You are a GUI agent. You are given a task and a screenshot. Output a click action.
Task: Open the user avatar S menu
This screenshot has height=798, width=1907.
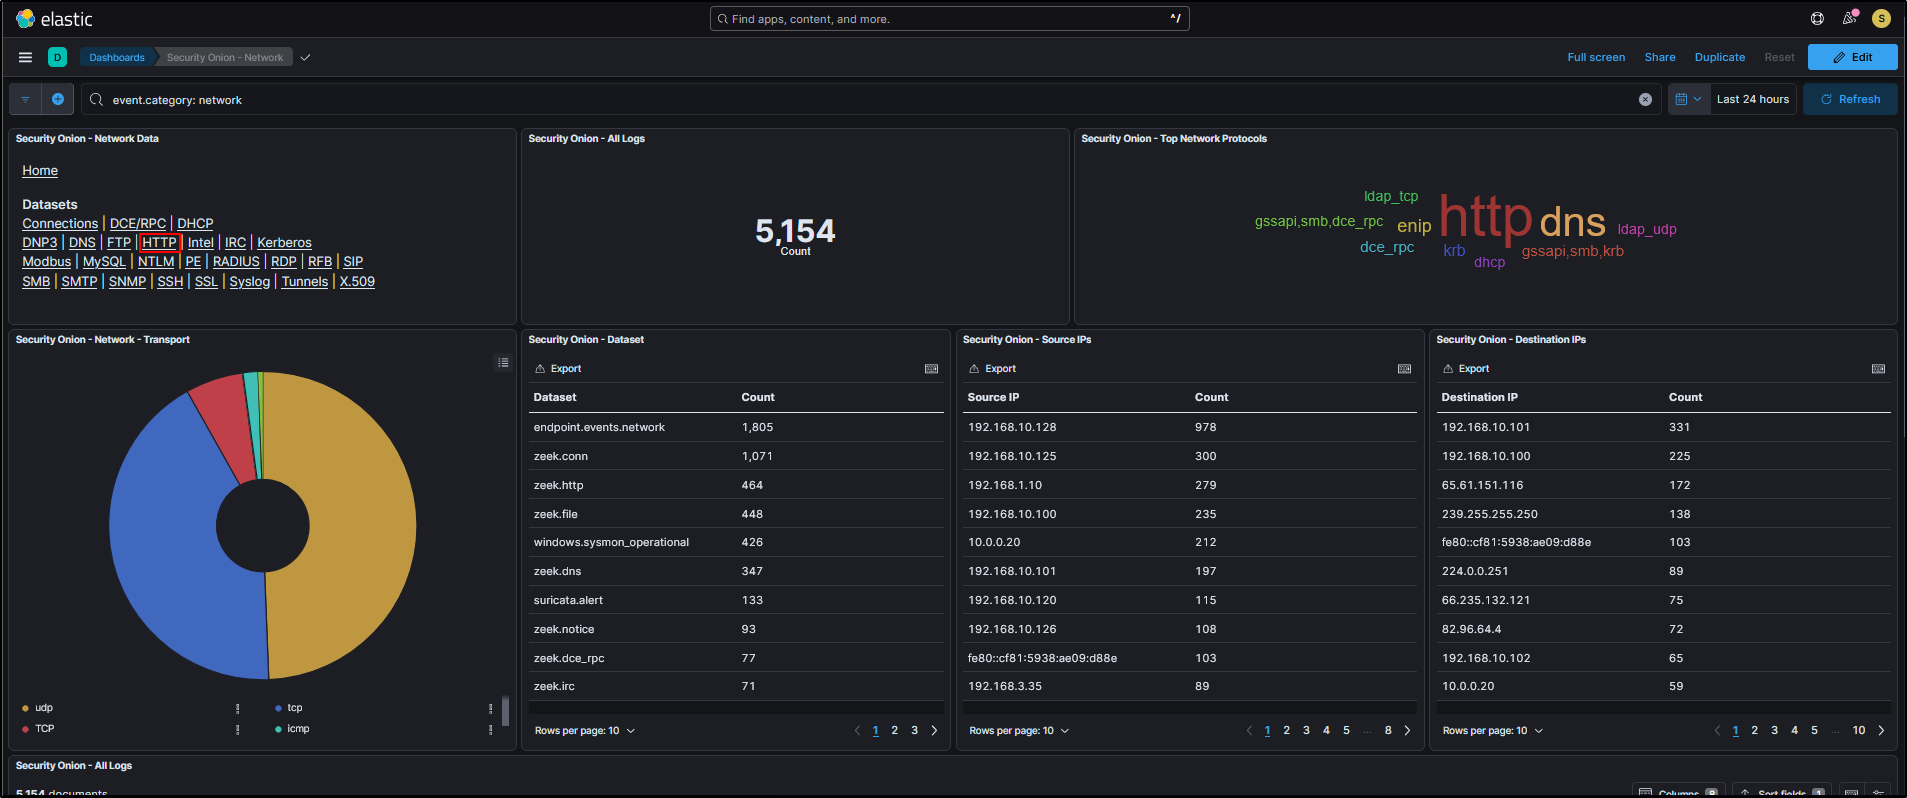tap(1881, 19)
